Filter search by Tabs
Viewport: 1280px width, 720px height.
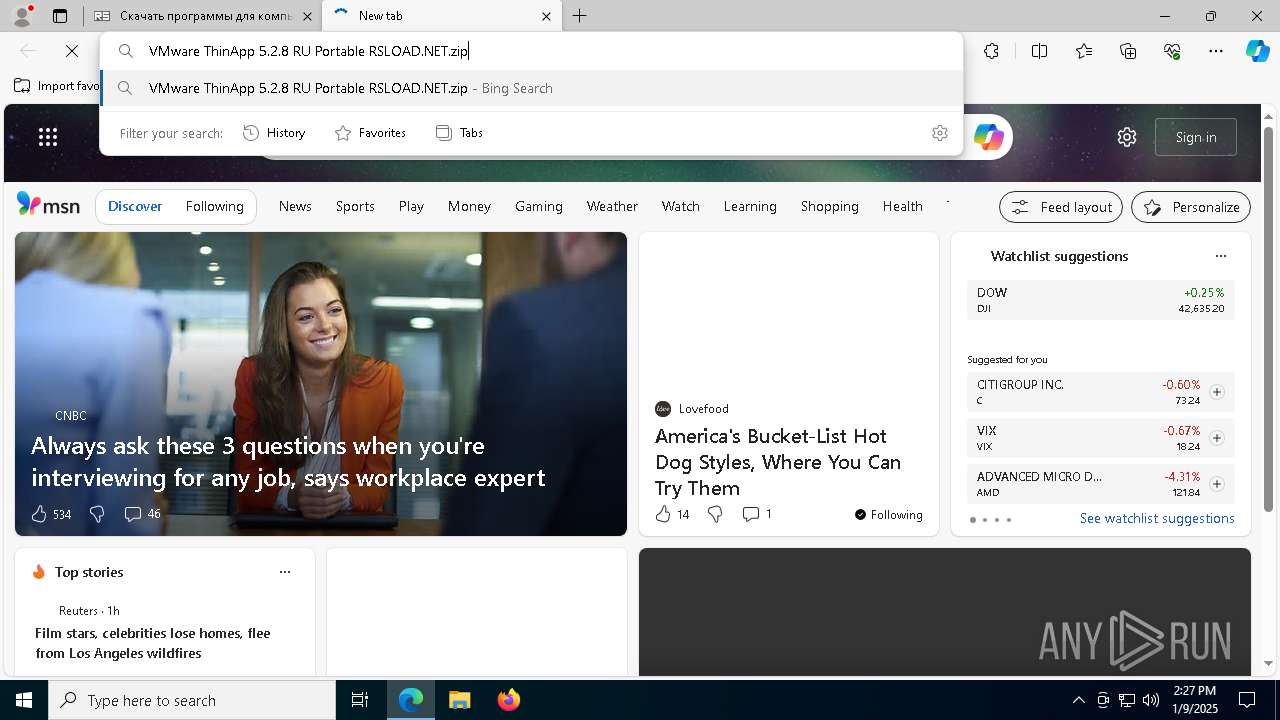pyautogui.click(x=459, y=133)
